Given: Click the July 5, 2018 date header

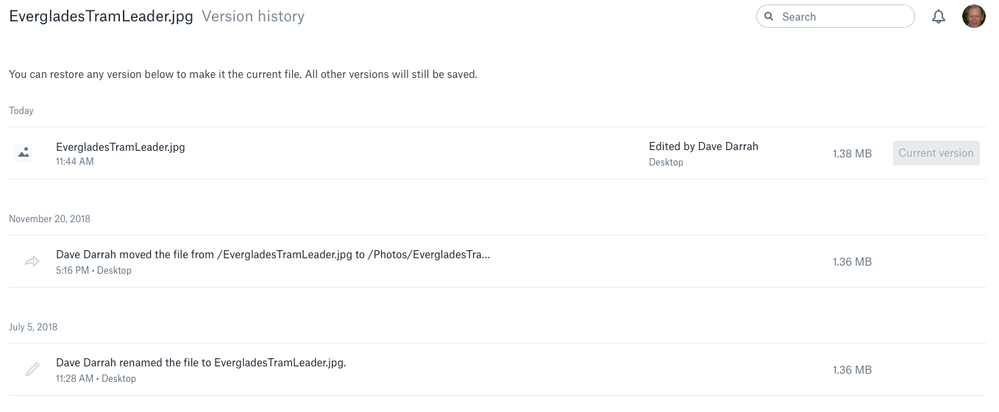Looking at the screenshot, I should (33, 327).
